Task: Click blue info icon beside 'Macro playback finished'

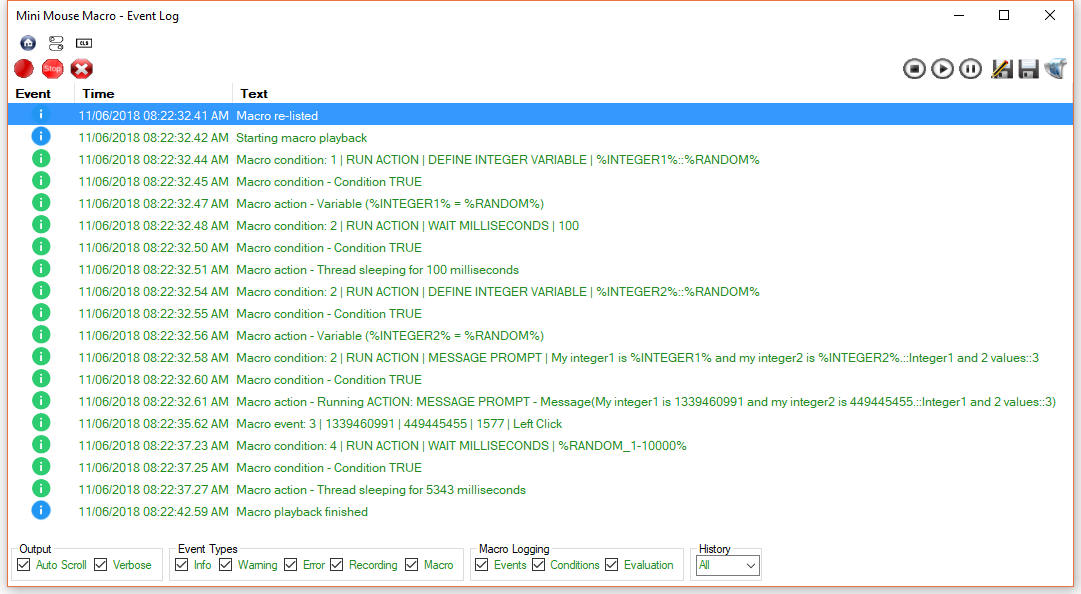Action: tap(41, 511)
